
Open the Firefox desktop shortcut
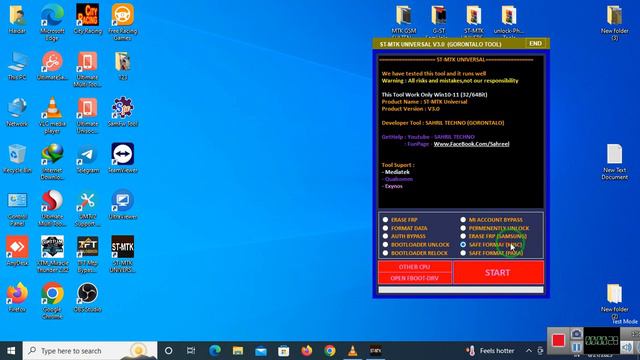point(17,297)
